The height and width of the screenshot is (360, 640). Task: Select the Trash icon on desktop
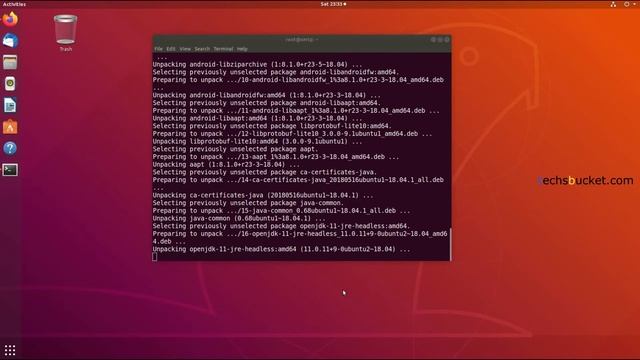pos(65,33)
